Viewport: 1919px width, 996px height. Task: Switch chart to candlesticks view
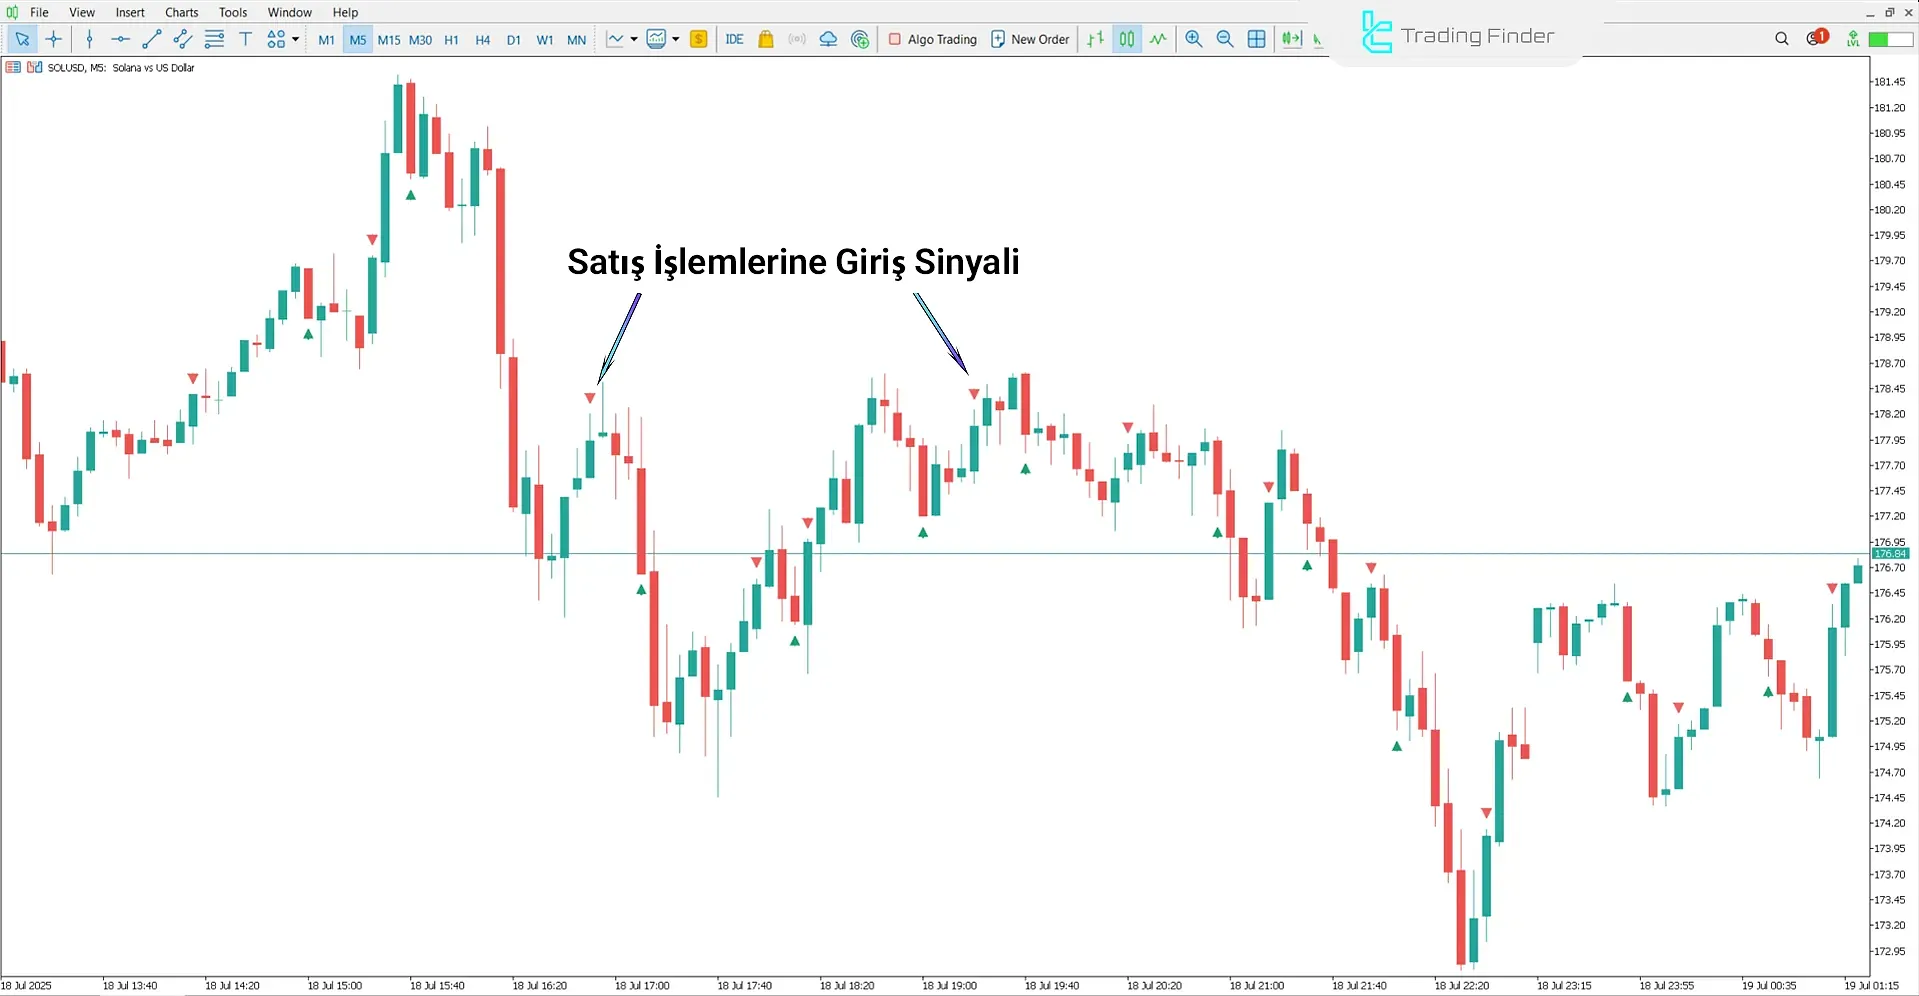tap(1127, 39)
